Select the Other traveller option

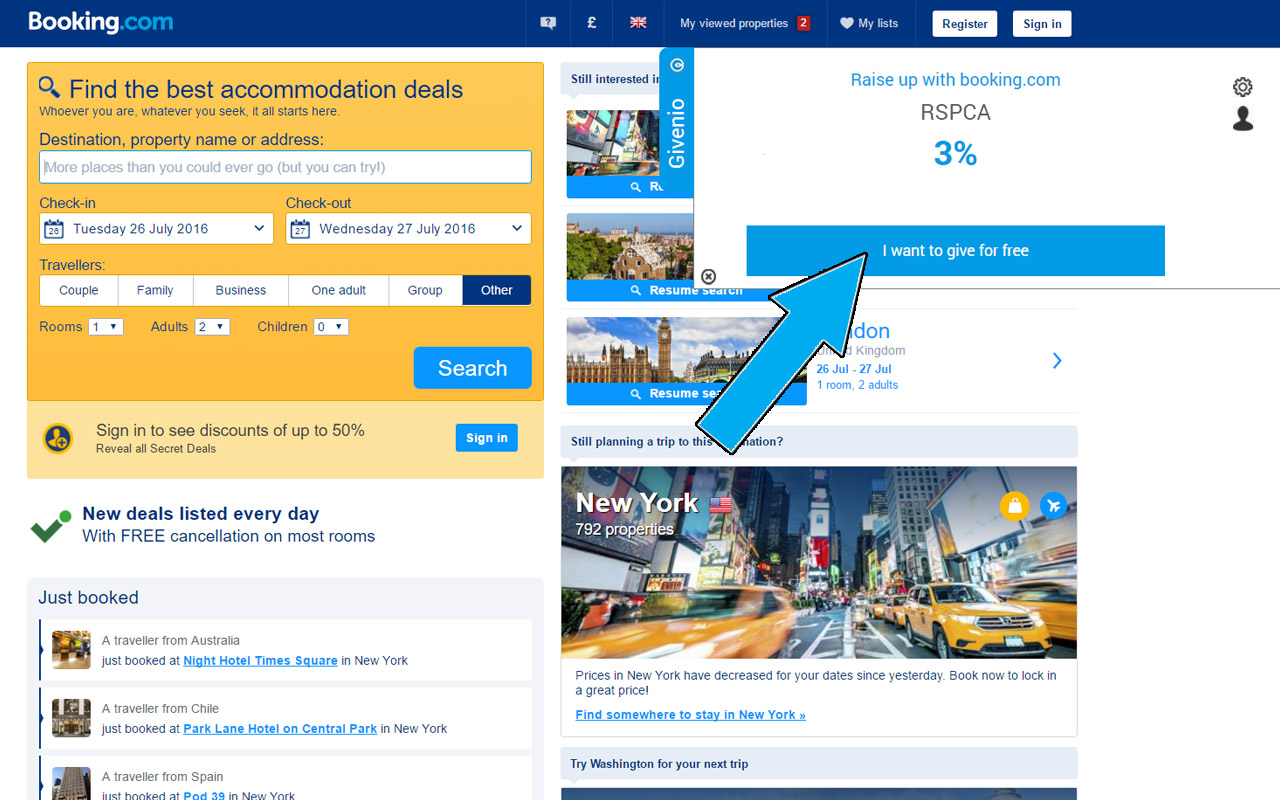click(497, 290)
